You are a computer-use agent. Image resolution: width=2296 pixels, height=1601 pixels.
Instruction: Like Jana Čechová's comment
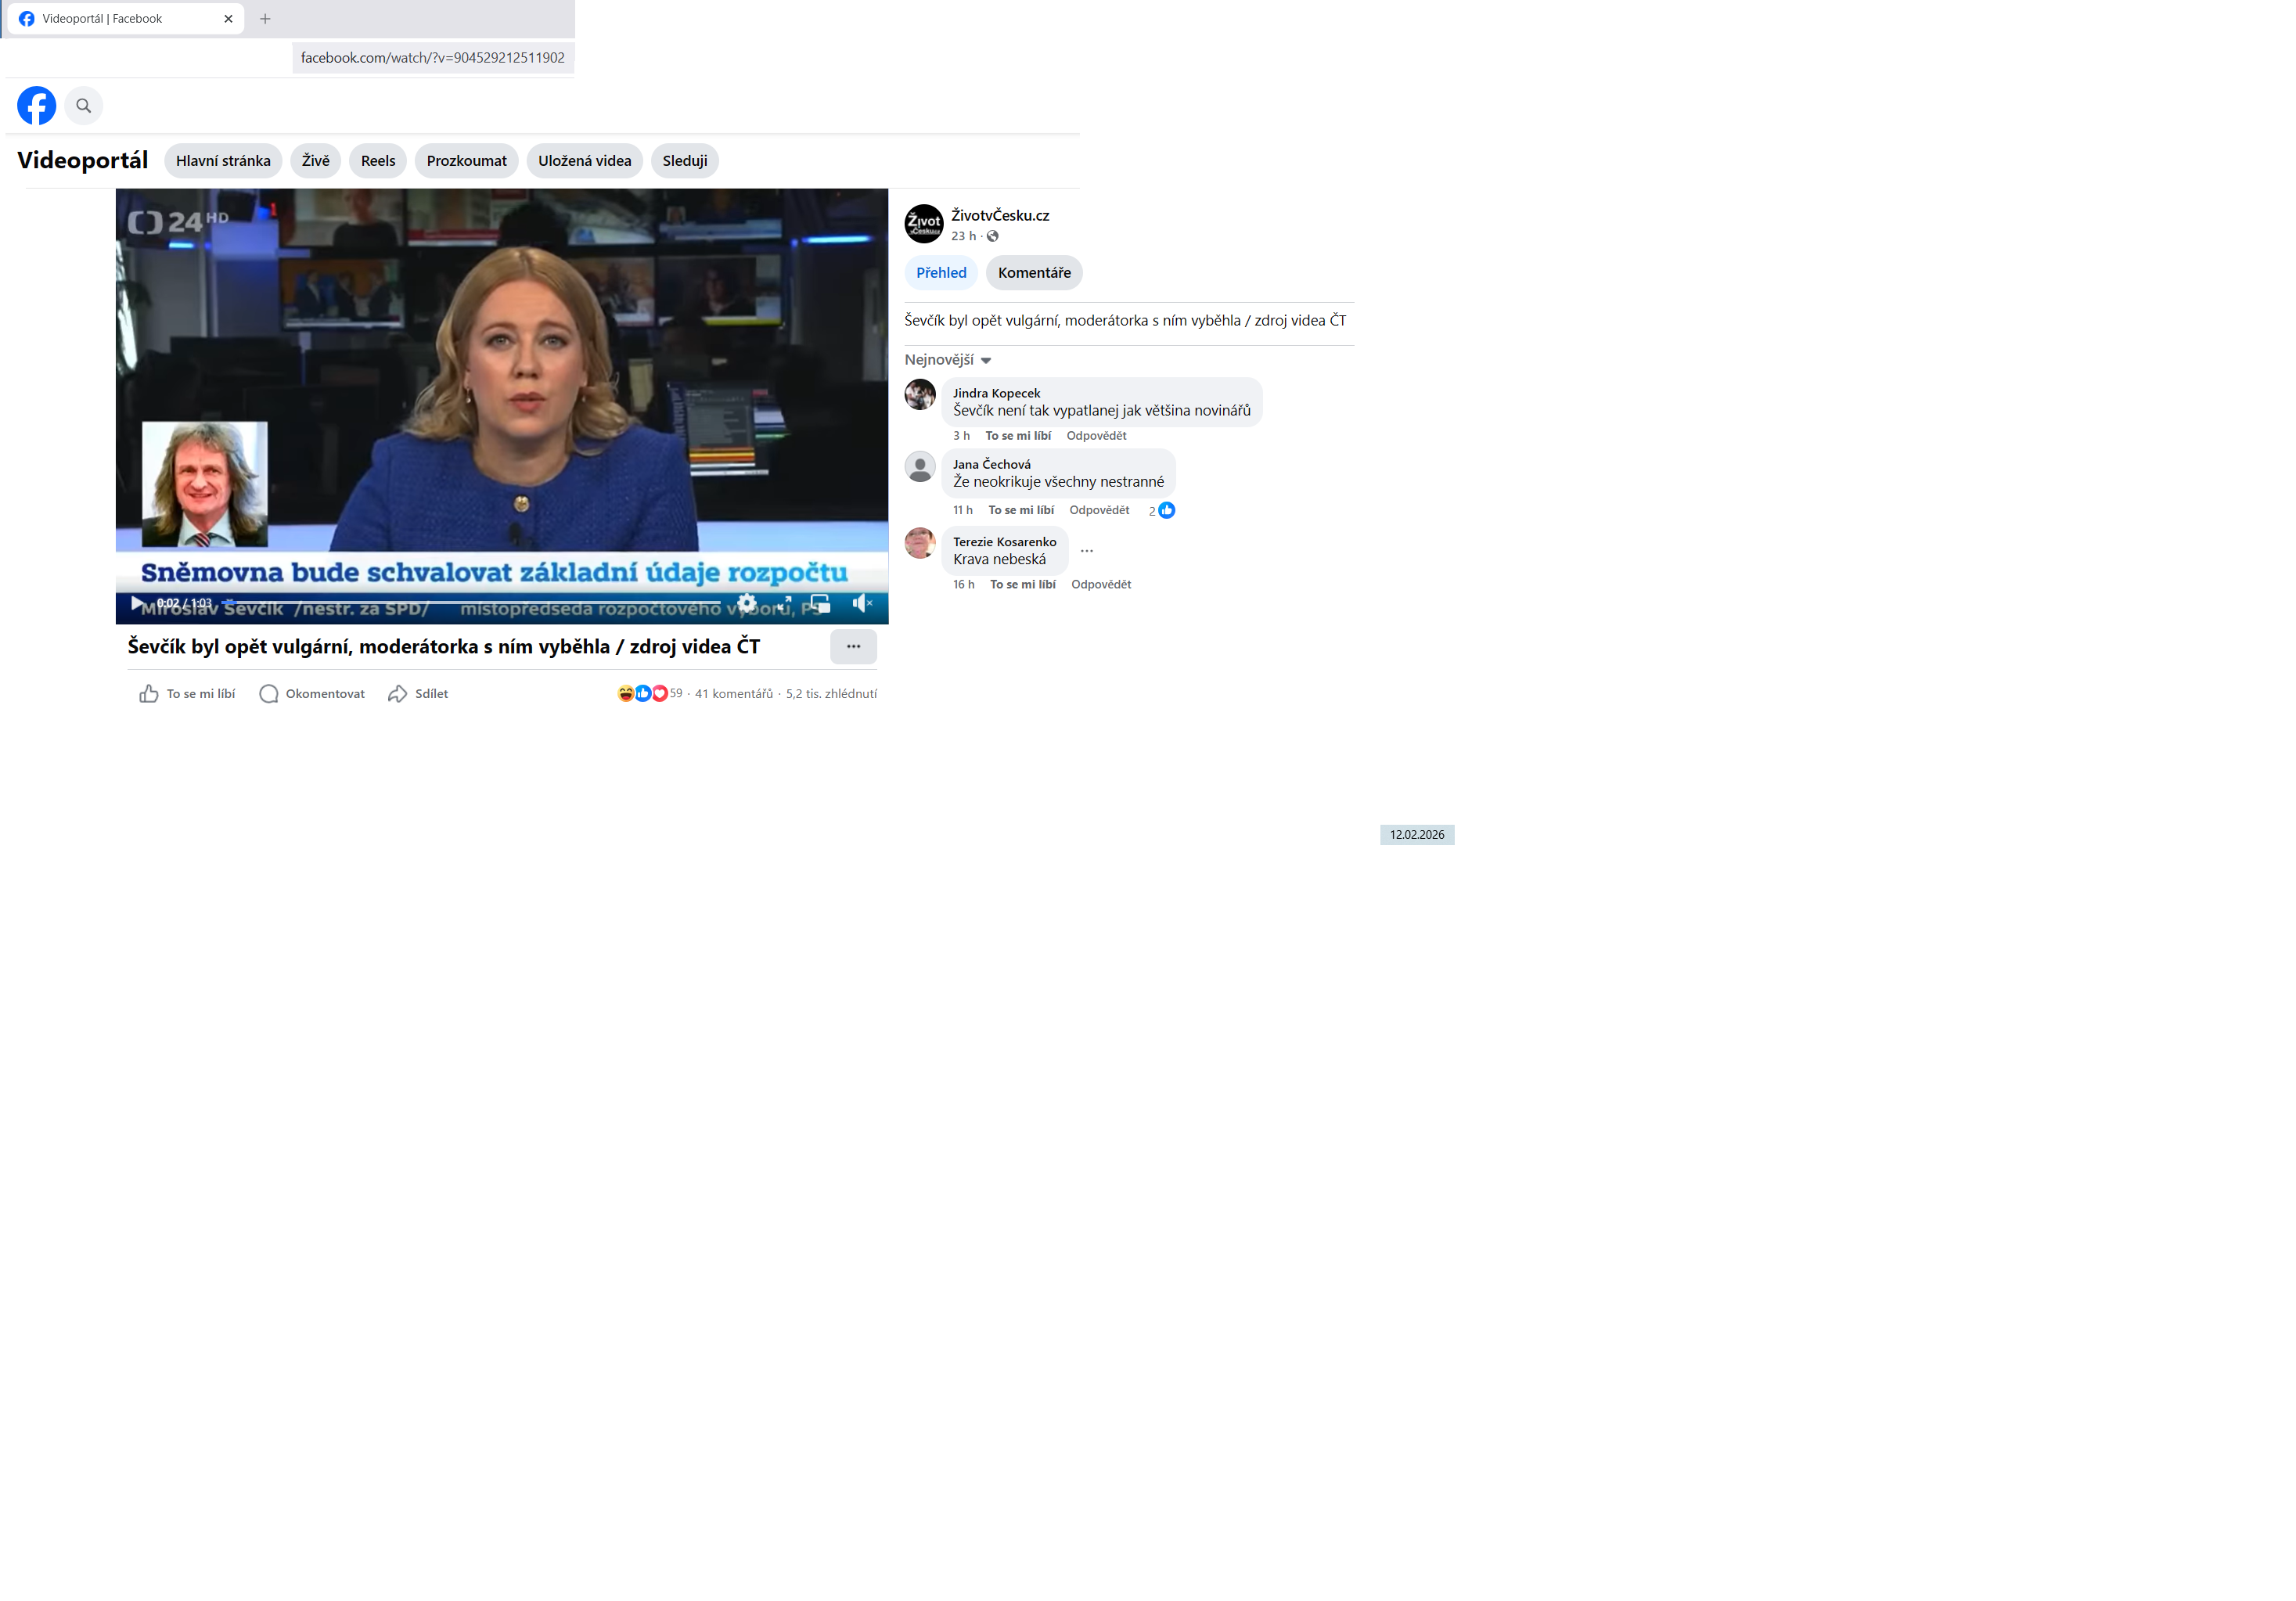tap(1020, 510)
